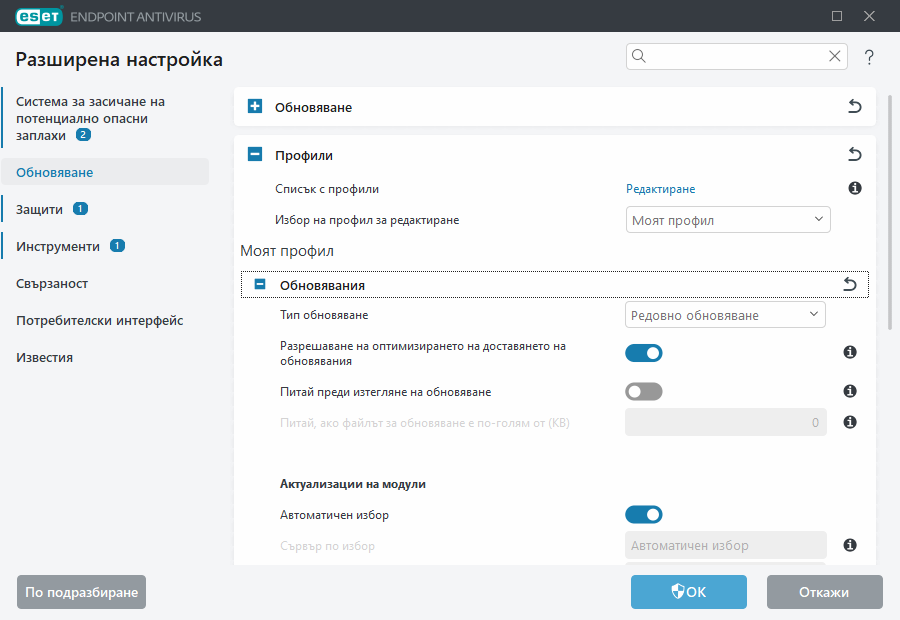Enable the Питай преди изтегляне на обновяване toggle
This screenshot has width=900, height=620.
644,391
